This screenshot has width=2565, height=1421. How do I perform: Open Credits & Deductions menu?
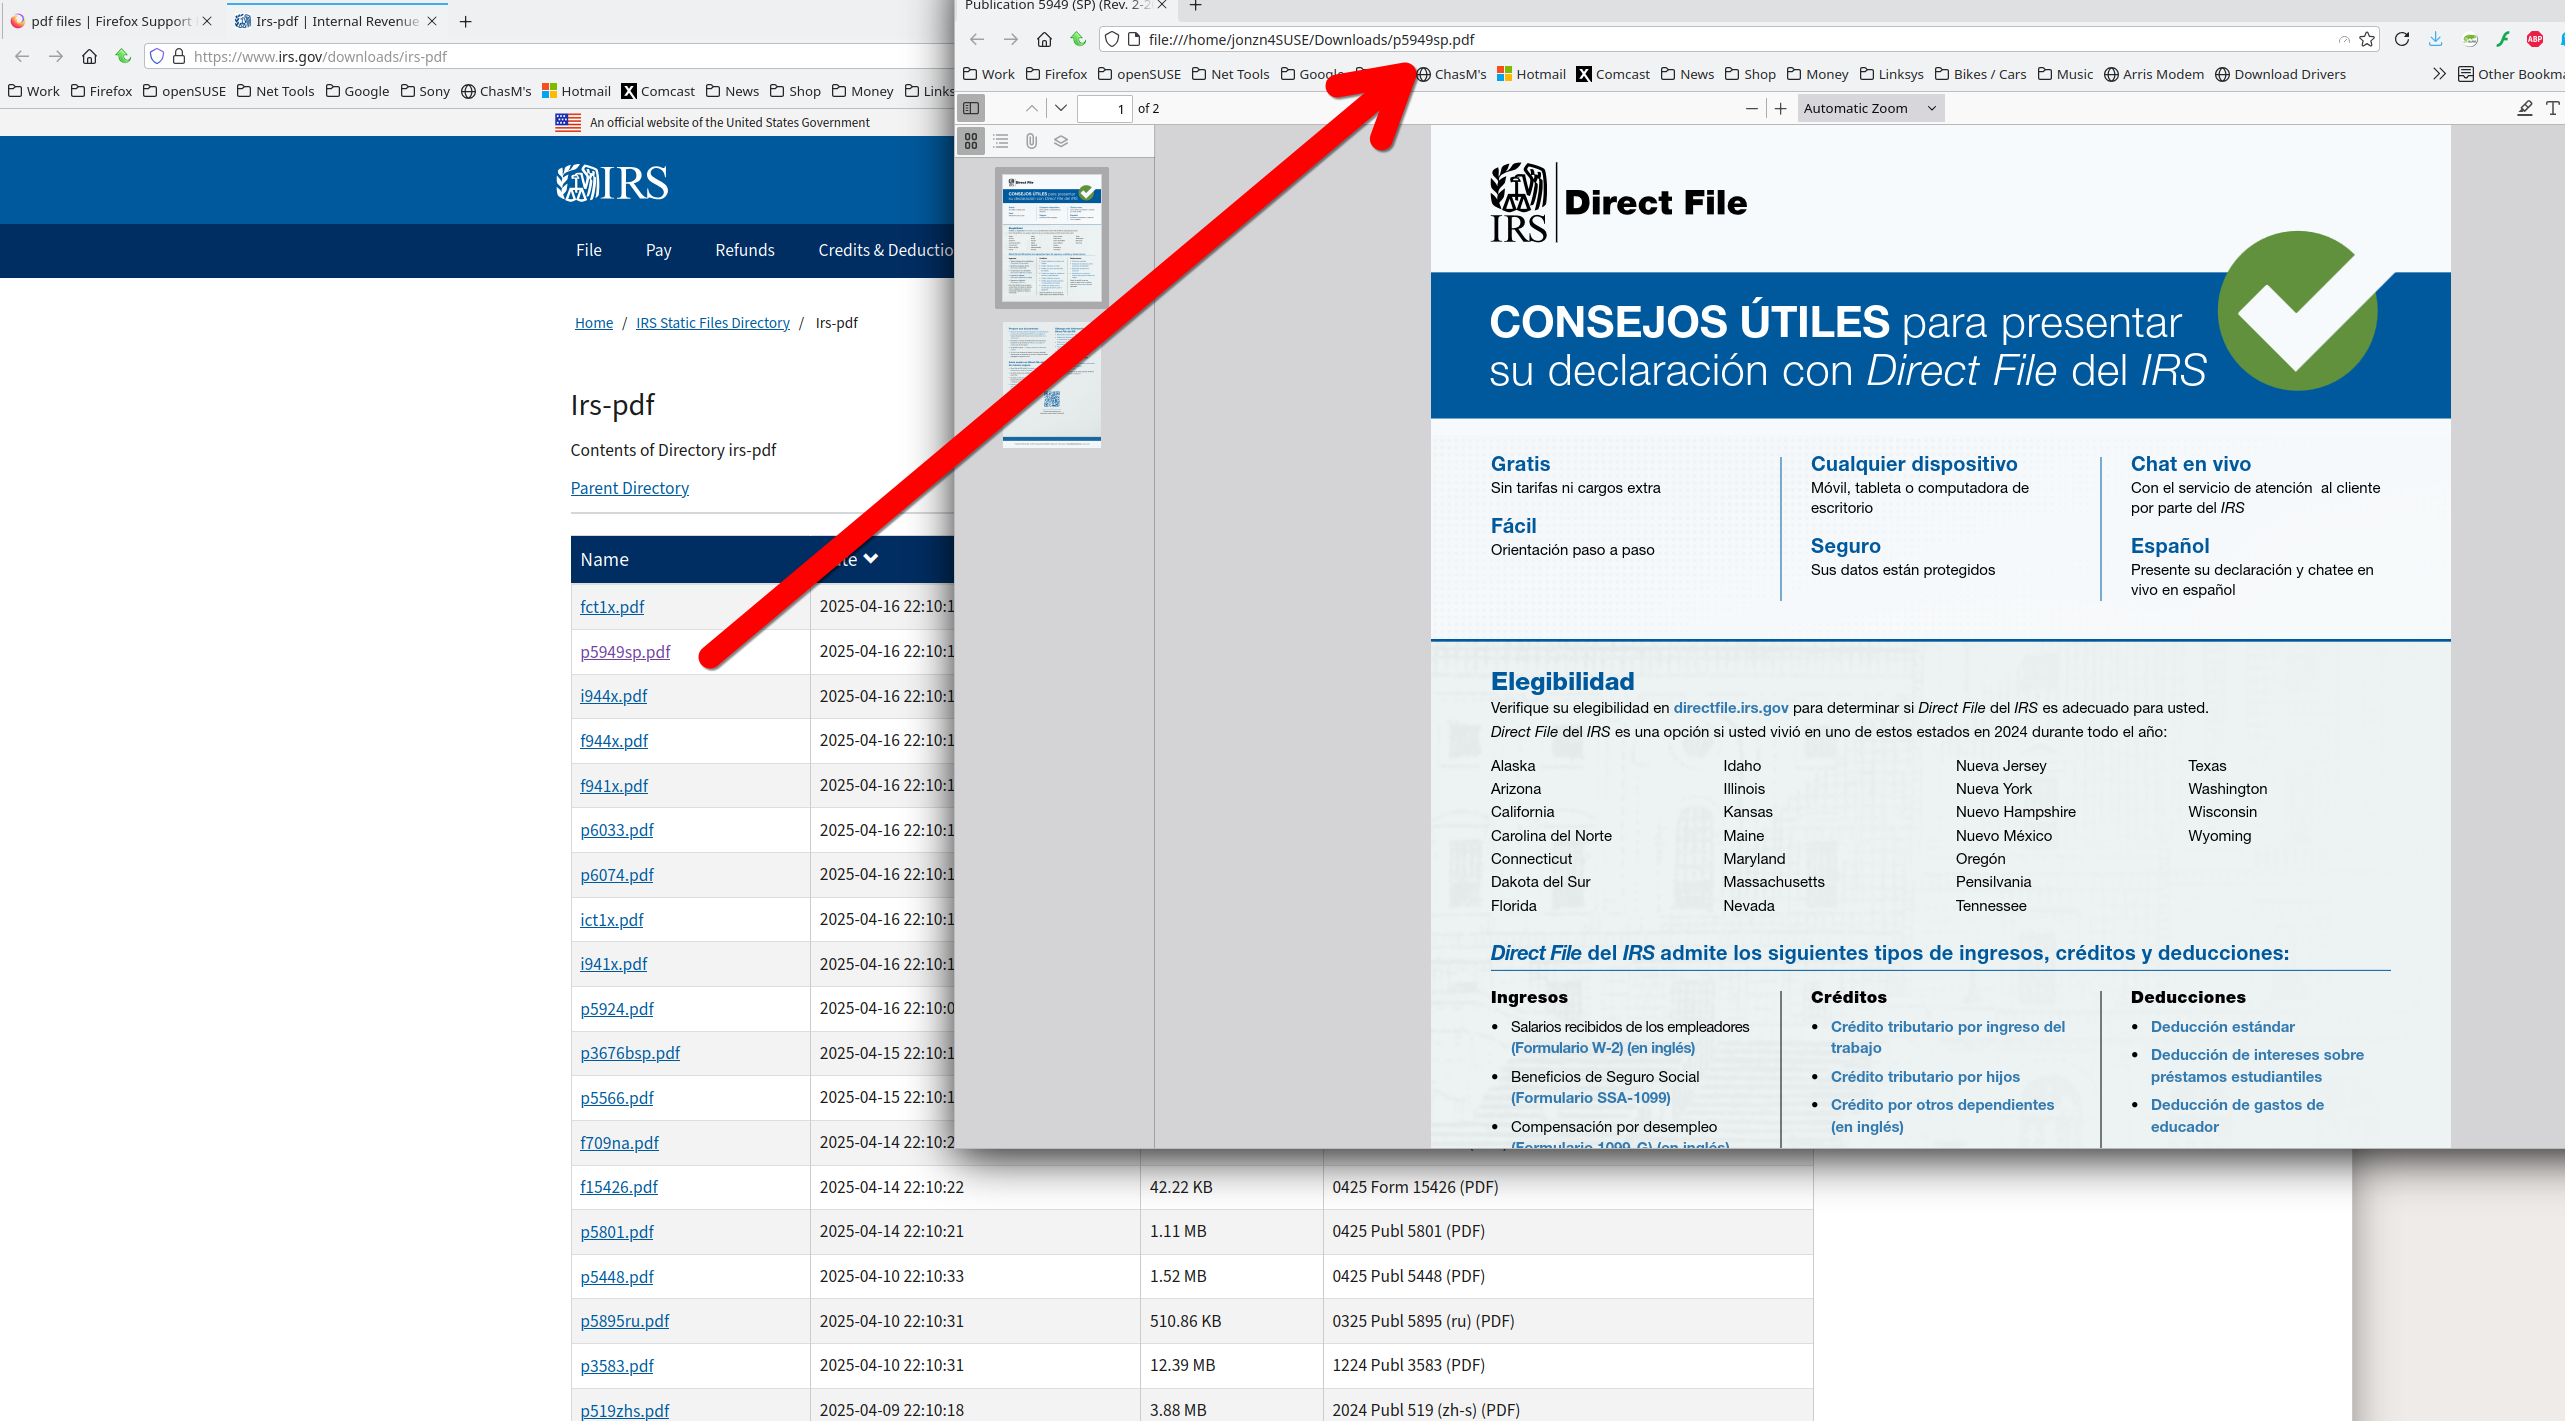click(x=885, y=250)
